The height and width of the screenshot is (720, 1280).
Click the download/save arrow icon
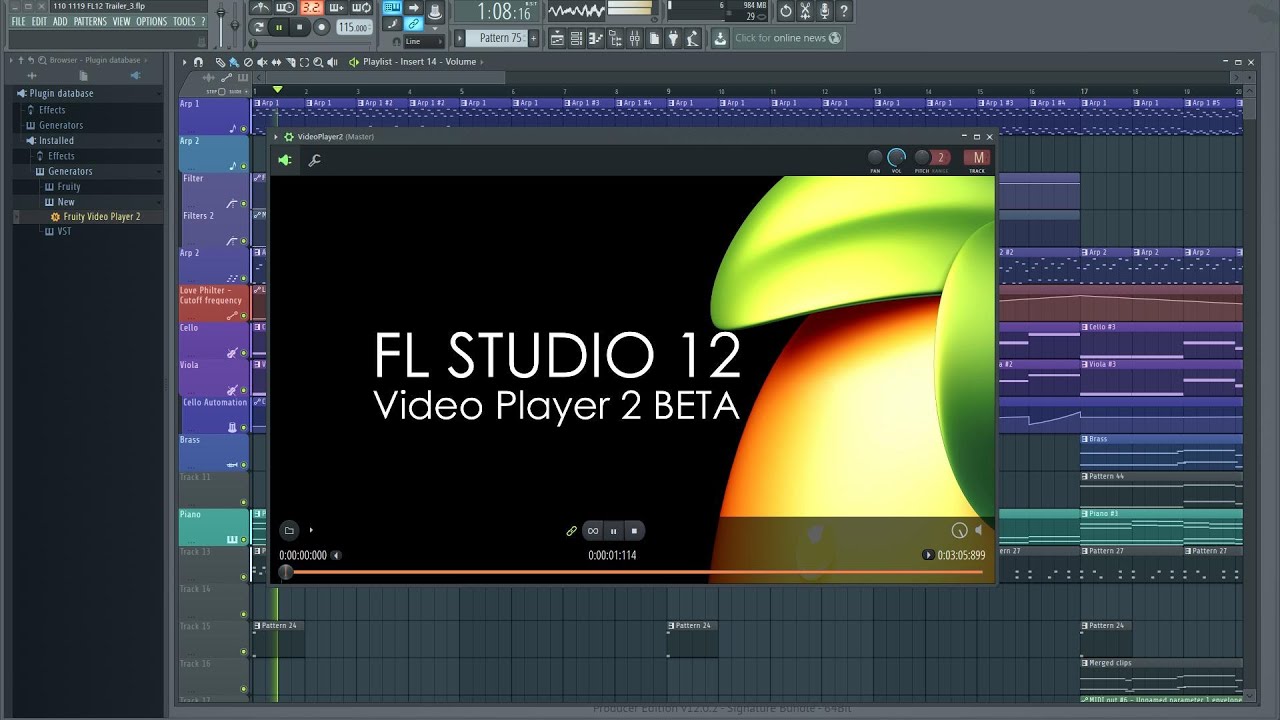pyautogui.click(x=719, y=38)
